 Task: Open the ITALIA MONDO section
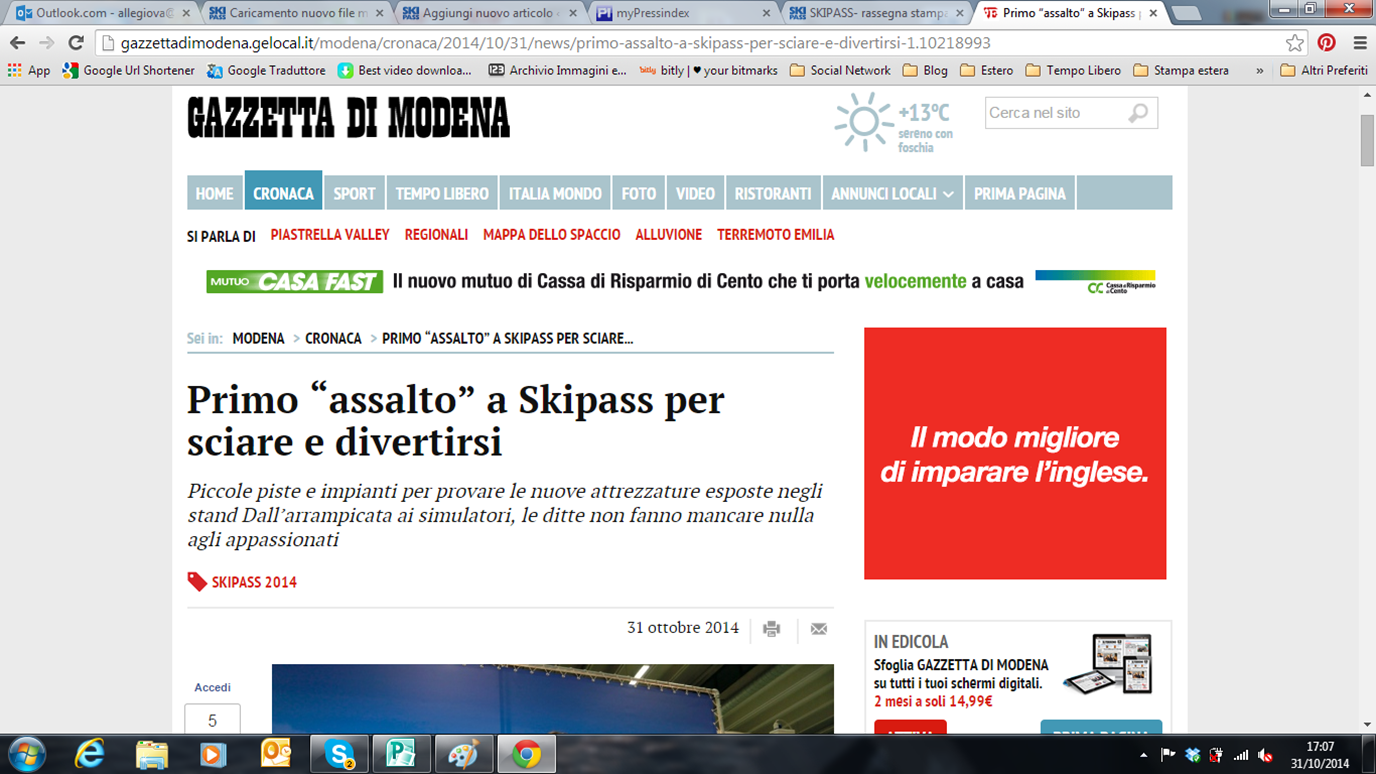(x=555, y=193)
